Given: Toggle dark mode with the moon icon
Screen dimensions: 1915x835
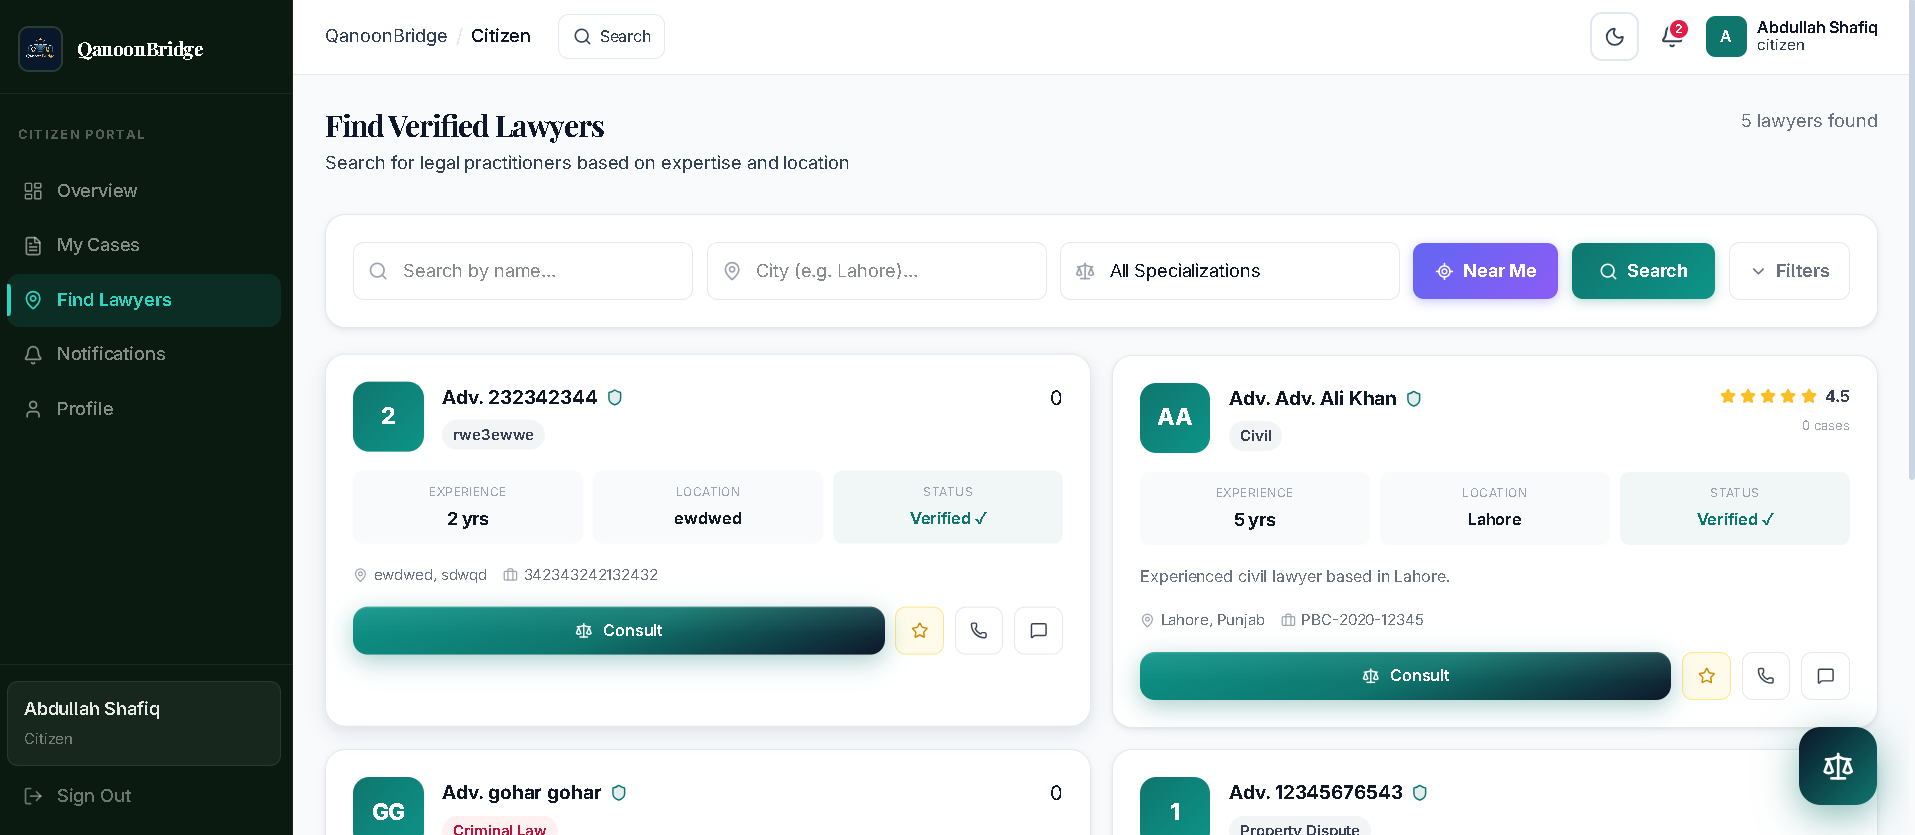Looking at the screenshot, I should click(x=1614, y=37).
